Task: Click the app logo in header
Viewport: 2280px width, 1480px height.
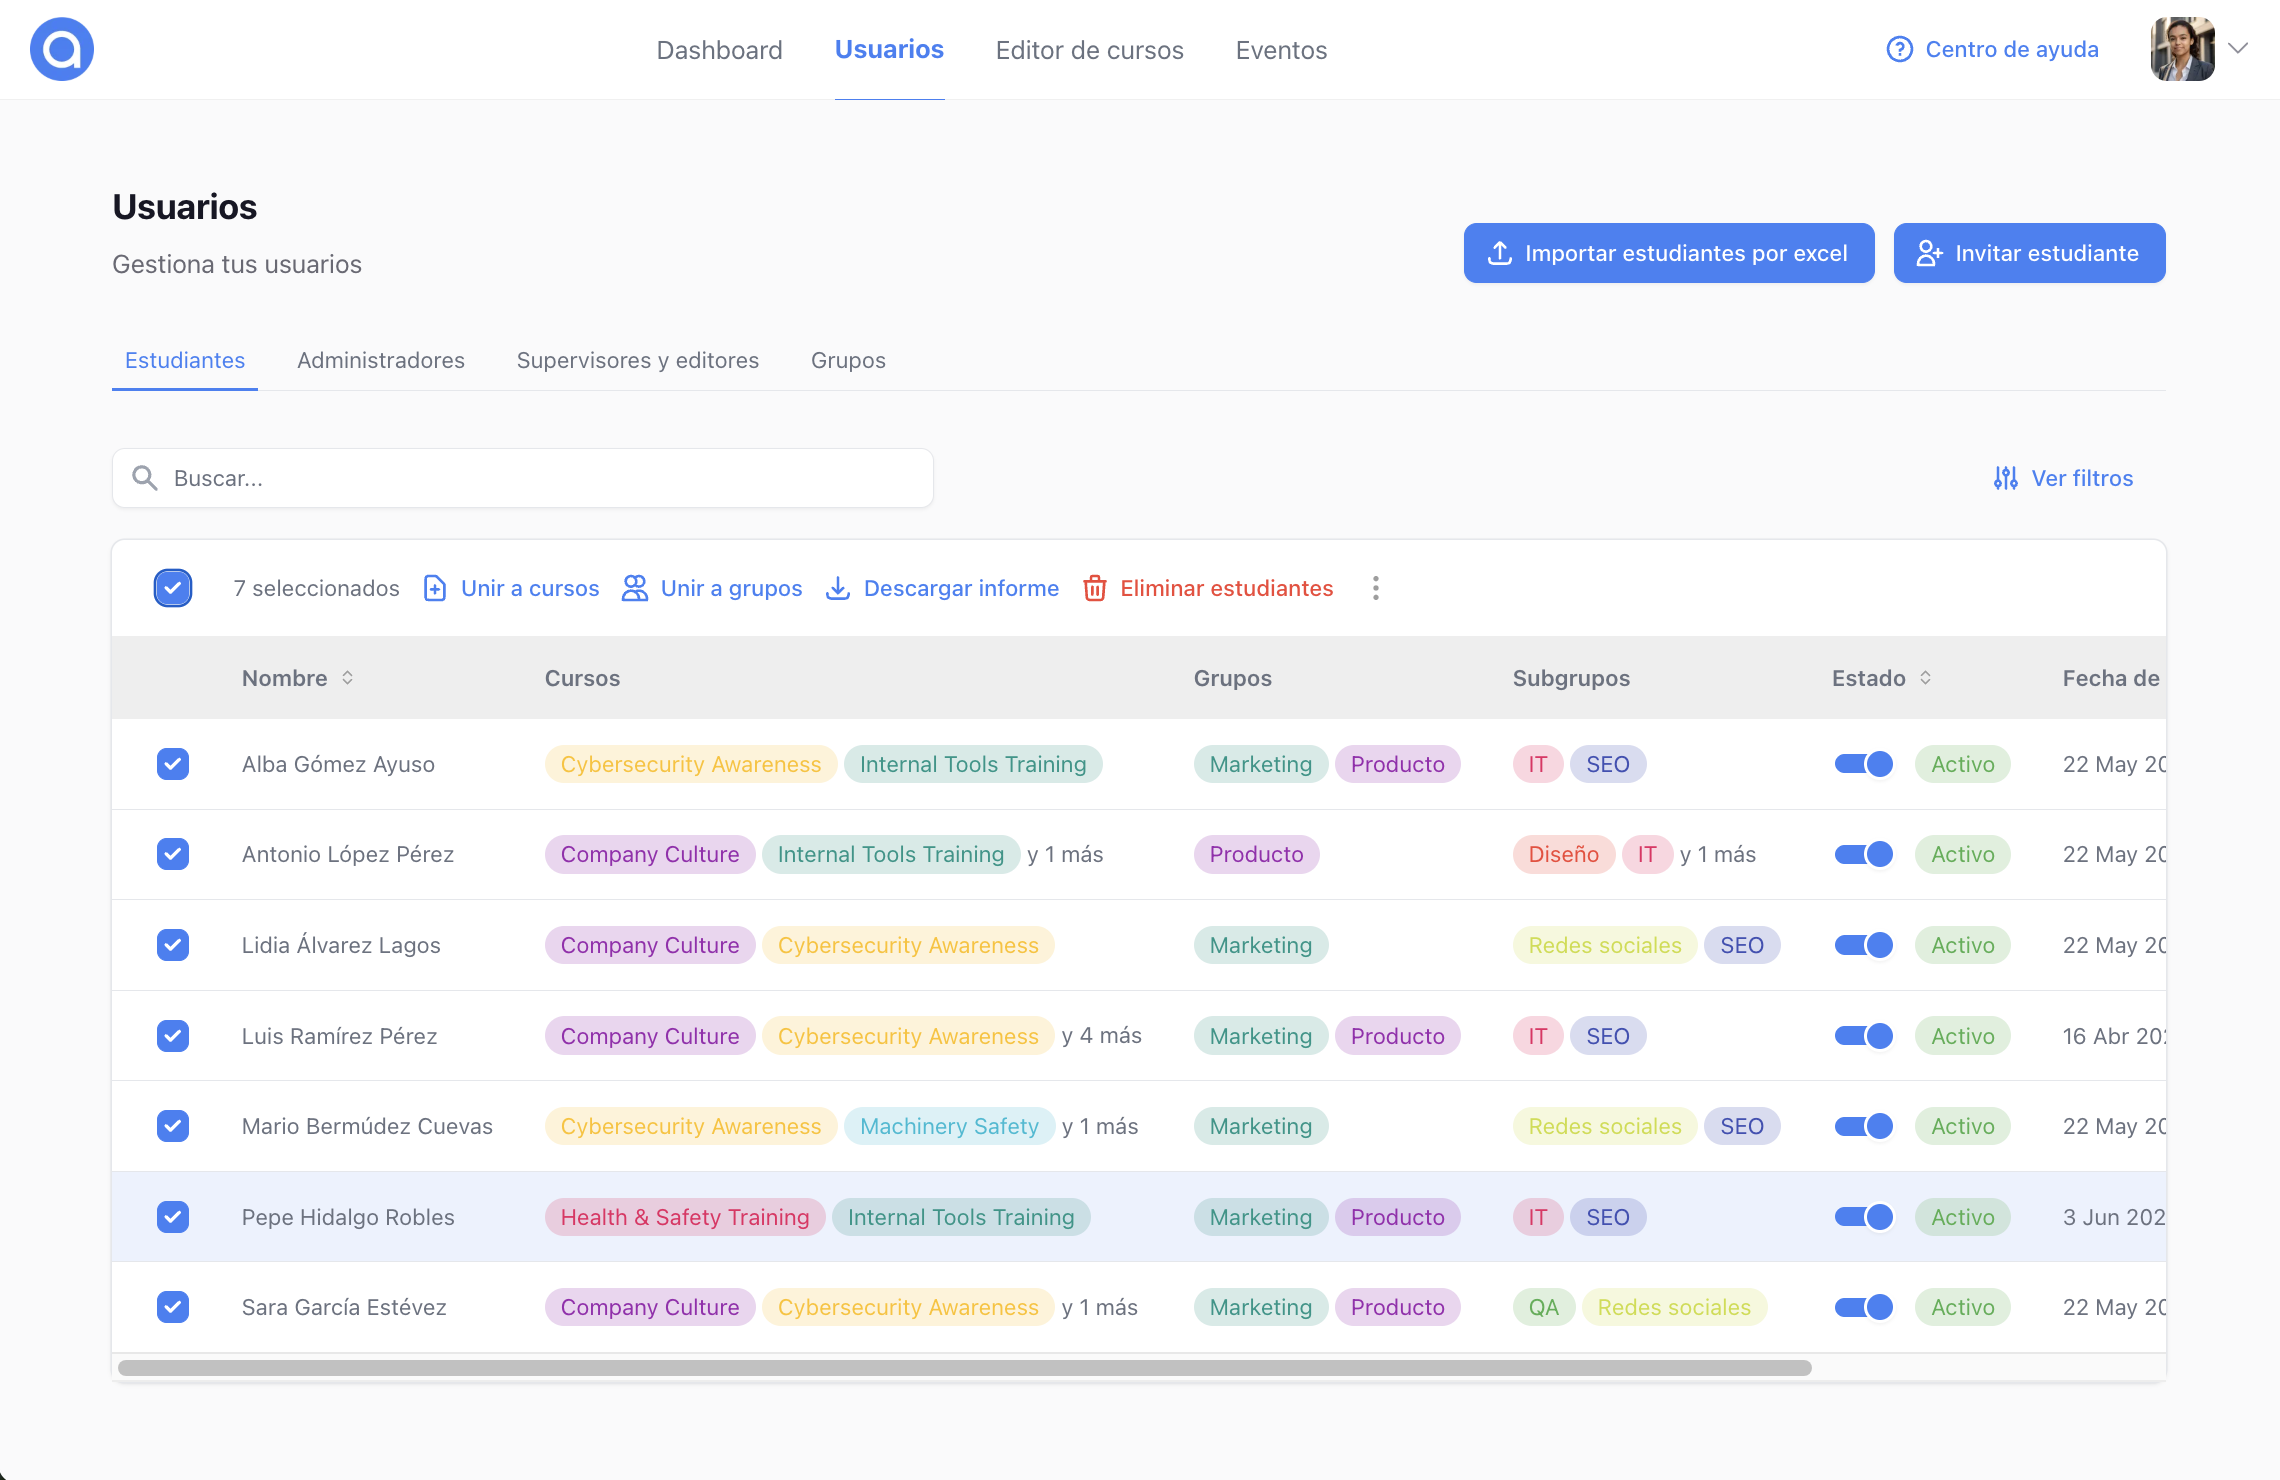Action: pos(62,49)
